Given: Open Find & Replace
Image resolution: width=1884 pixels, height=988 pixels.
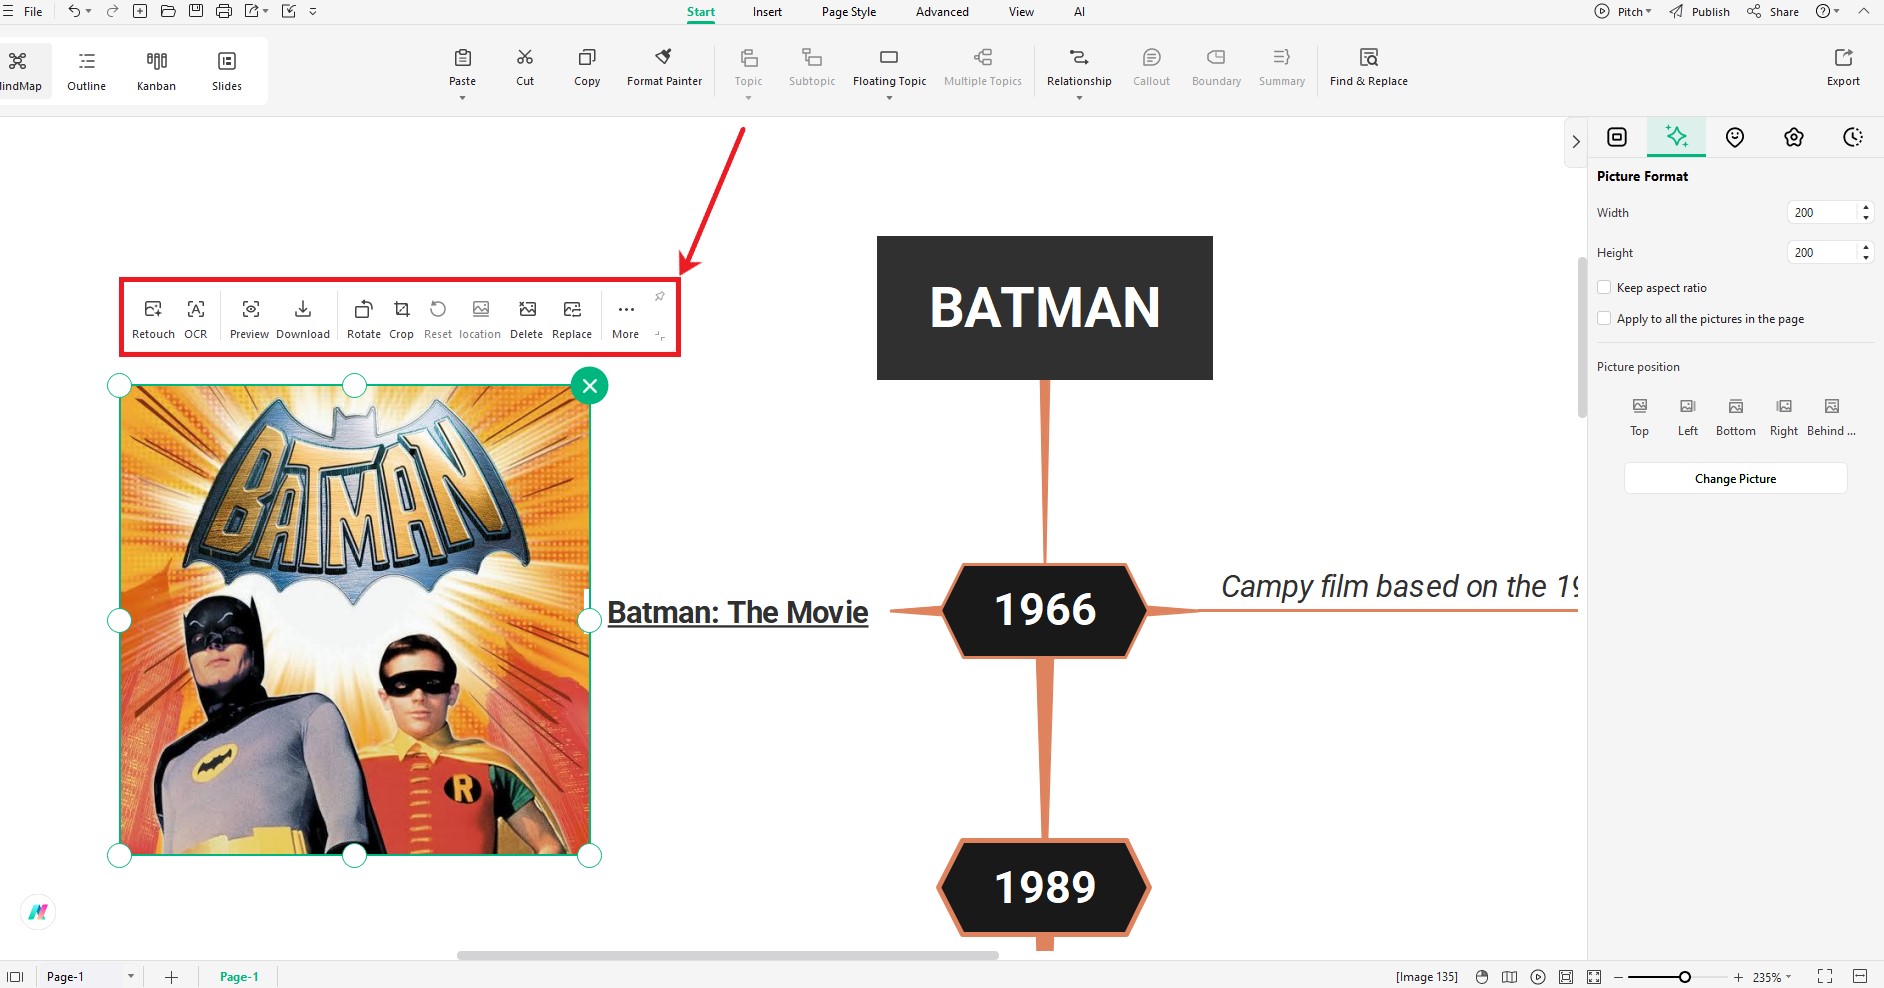Looking at the screenshot, I should tap(1369, 68).
